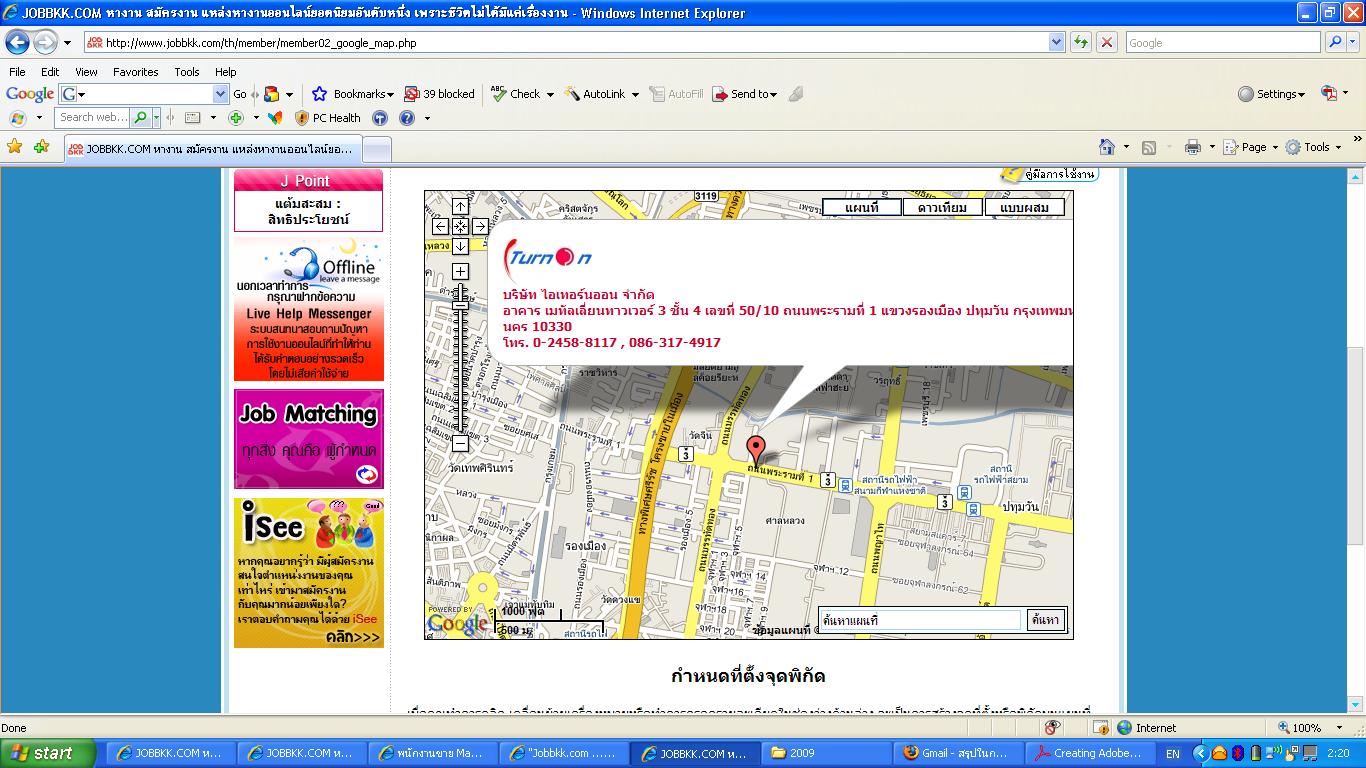This screenshot has height=768, width=1366.
Task: Click the Live Help Messenger Offline banner
Action: [309, 309]
